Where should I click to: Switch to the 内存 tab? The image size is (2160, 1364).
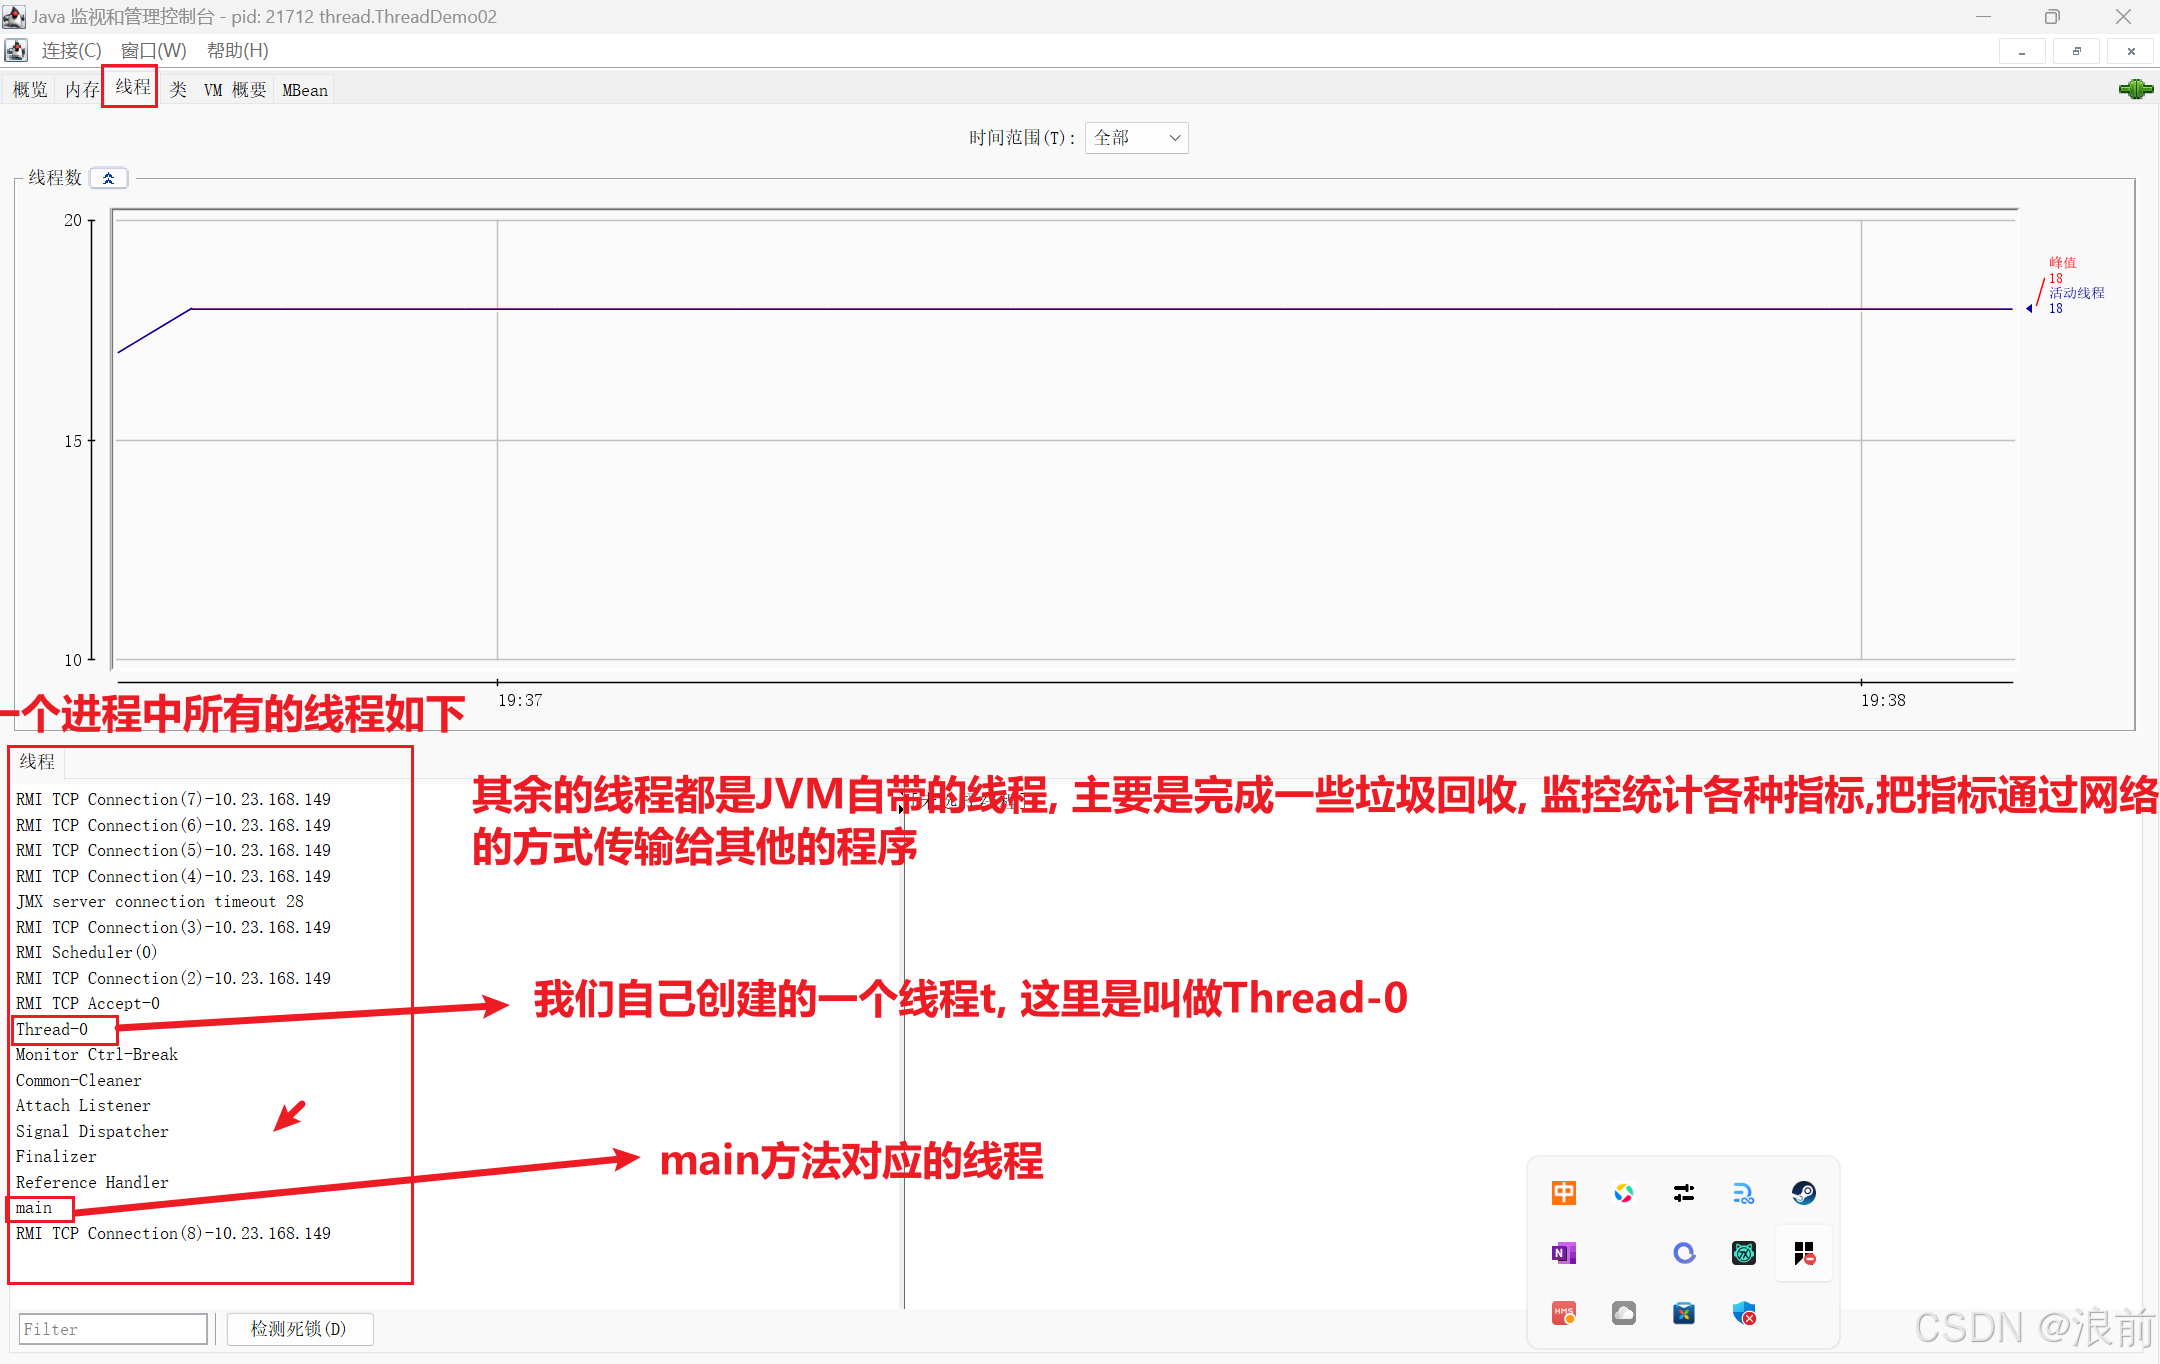[82, 90]
